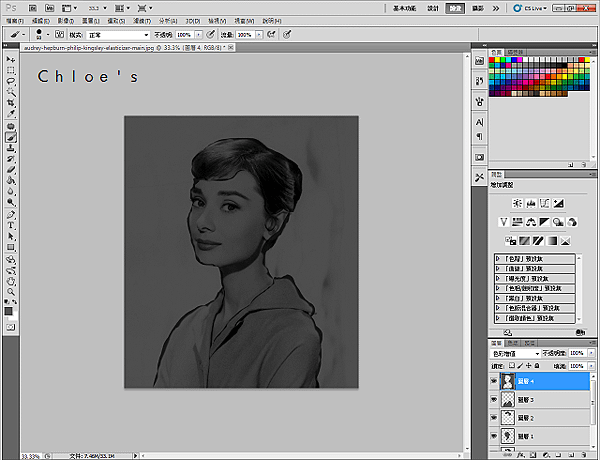Open layer style fx menu
Image resolution: width=600 pixels, height=460 pixels.
520,455
